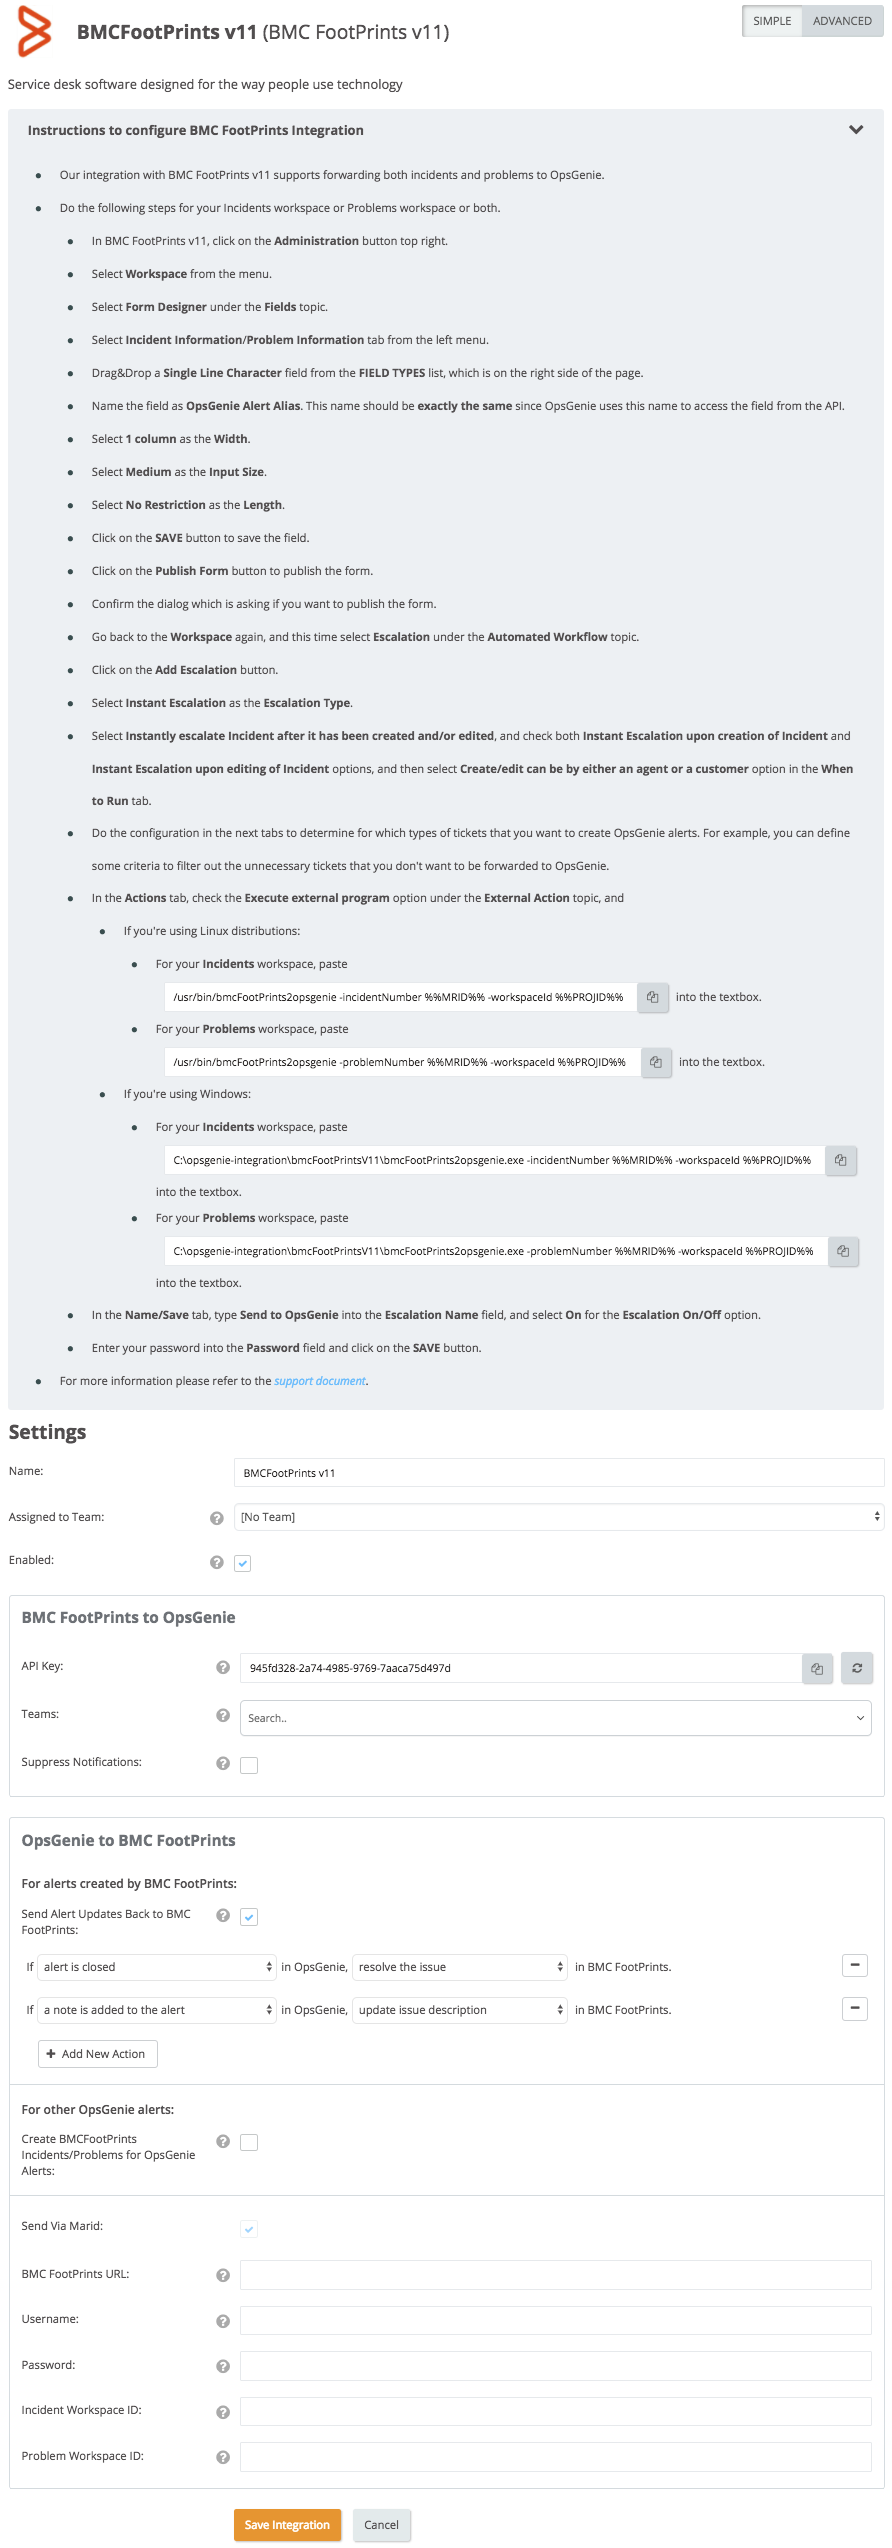Open help for Assigned to Team
892x2548 pixels.
[216, 1517]
